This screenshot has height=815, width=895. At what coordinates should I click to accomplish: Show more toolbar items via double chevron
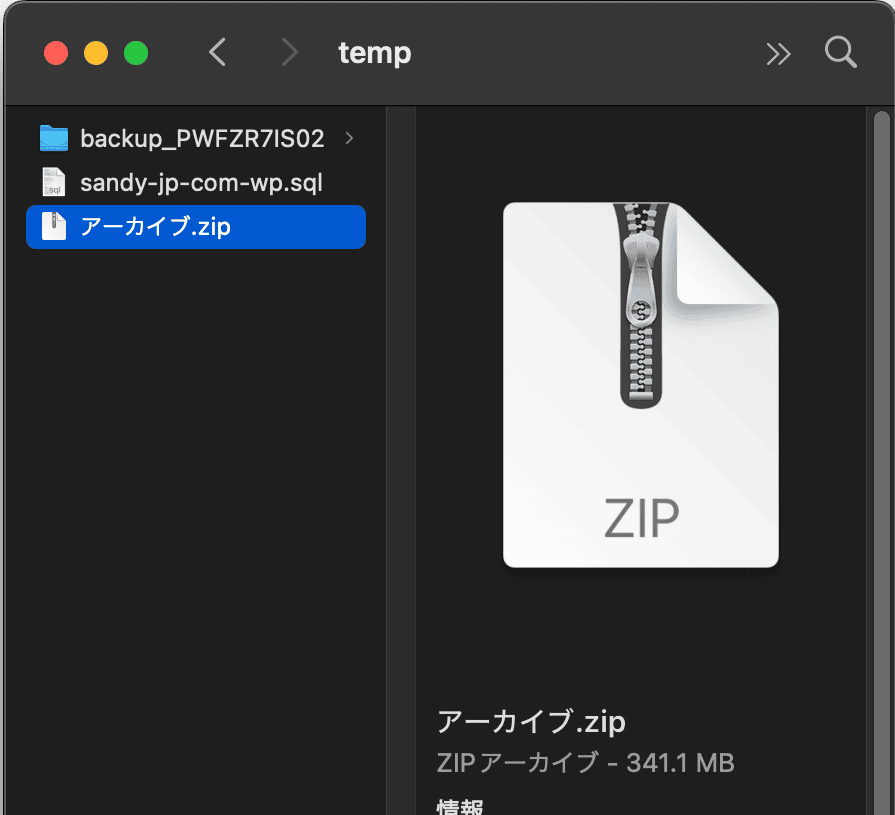click(x=778, y=54)
